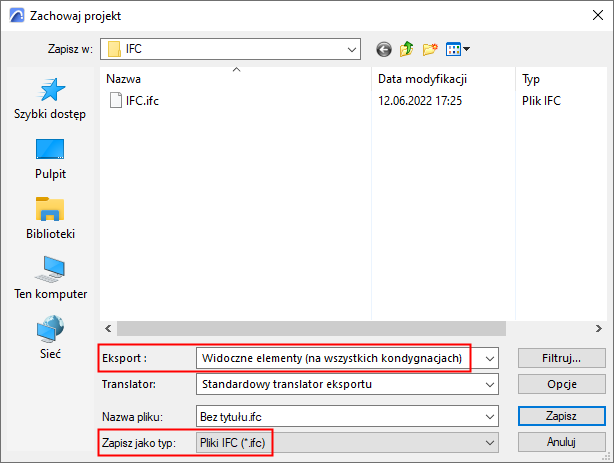Click the scroll left arrow

pos(108,328)
